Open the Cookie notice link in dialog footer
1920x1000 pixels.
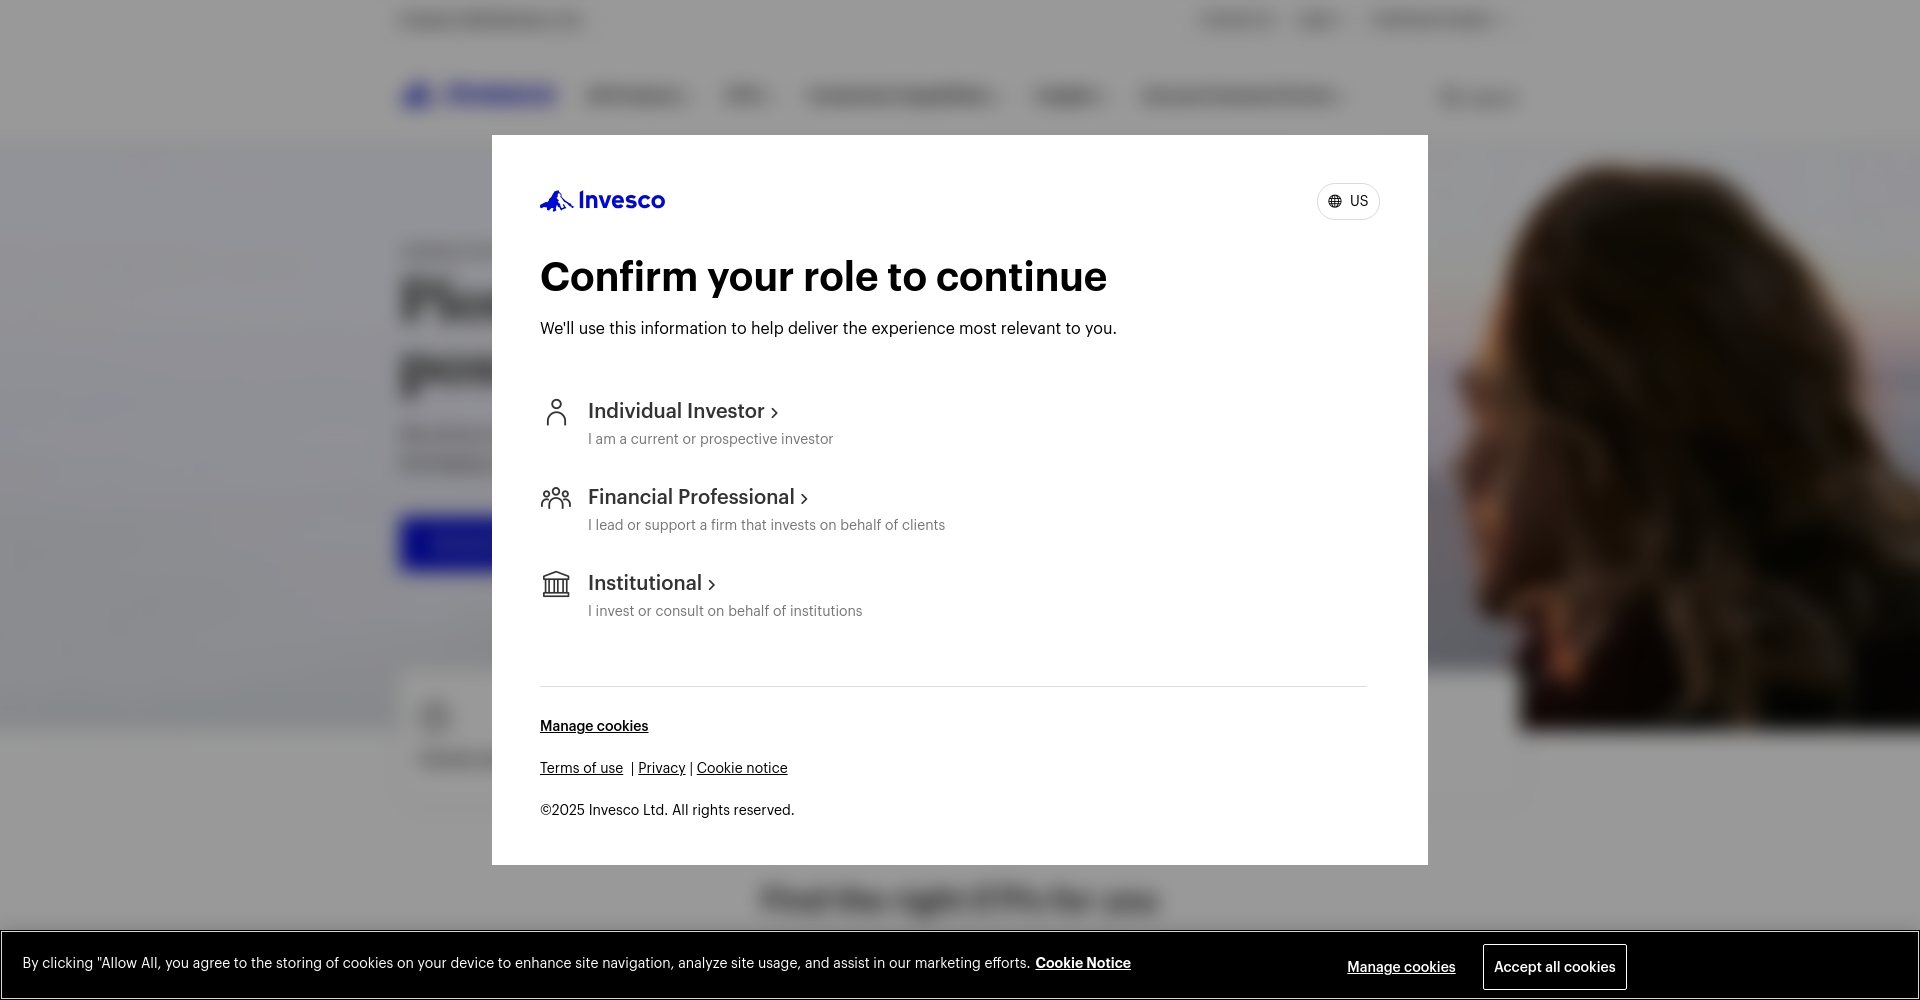[x=742, y=768]
